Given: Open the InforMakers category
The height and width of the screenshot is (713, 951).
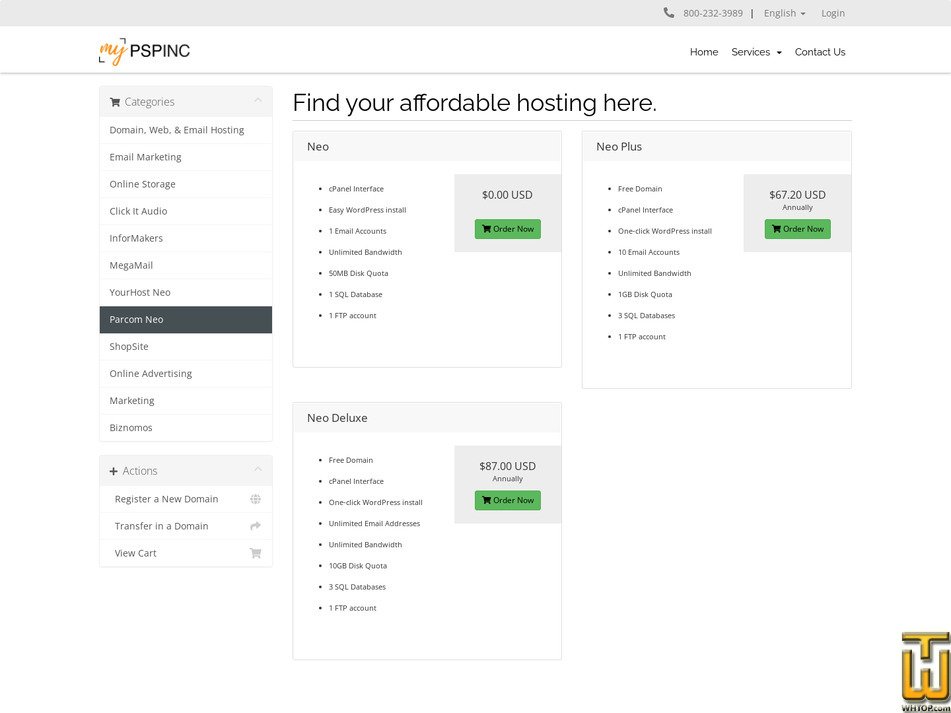Looking at the screenshot, I should [x=186, y=238].
